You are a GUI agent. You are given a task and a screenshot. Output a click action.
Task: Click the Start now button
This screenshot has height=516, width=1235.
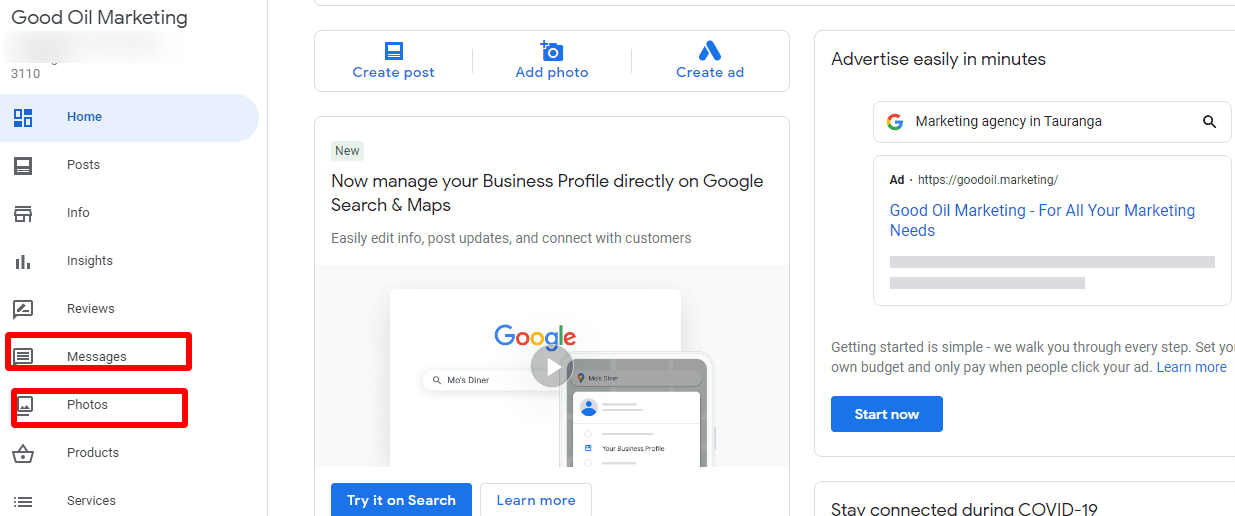[887, 414]
